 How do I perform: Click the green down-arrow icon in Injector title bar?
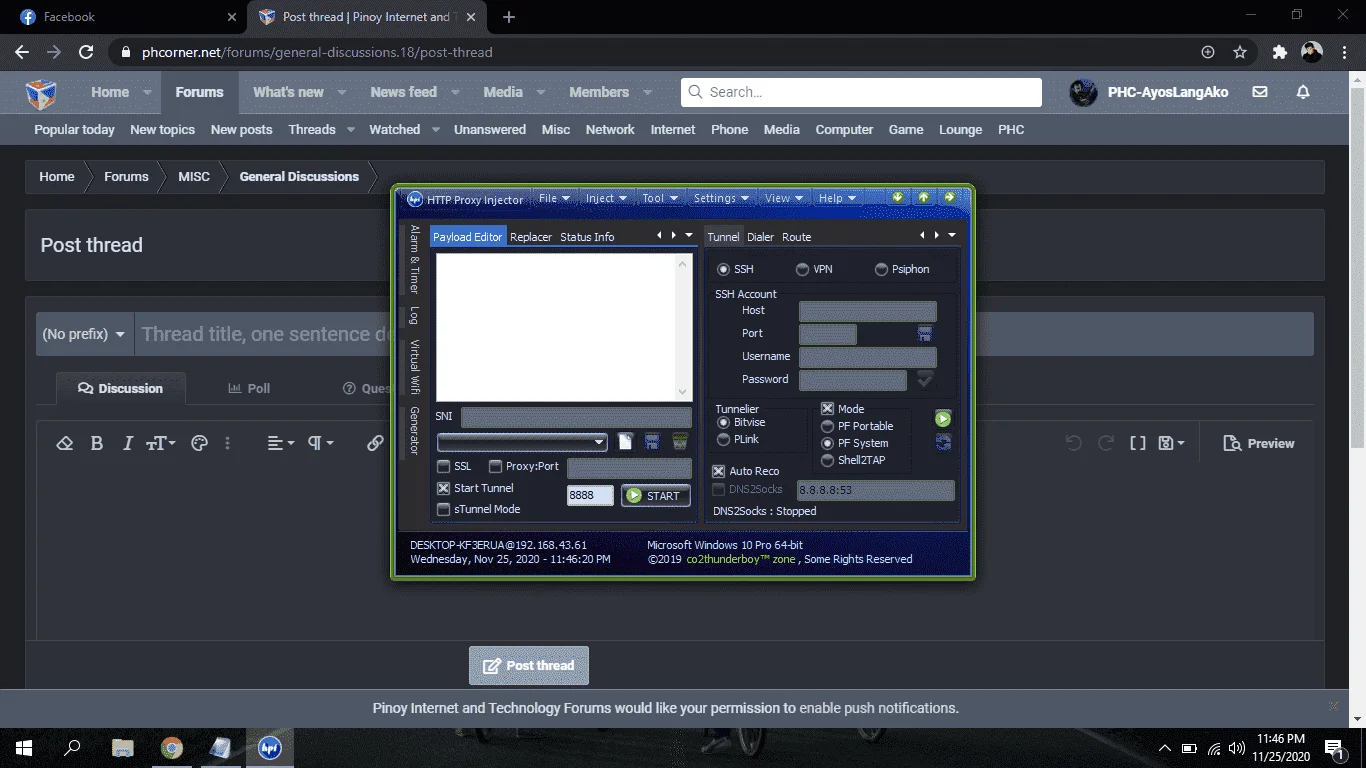point(898,197)
